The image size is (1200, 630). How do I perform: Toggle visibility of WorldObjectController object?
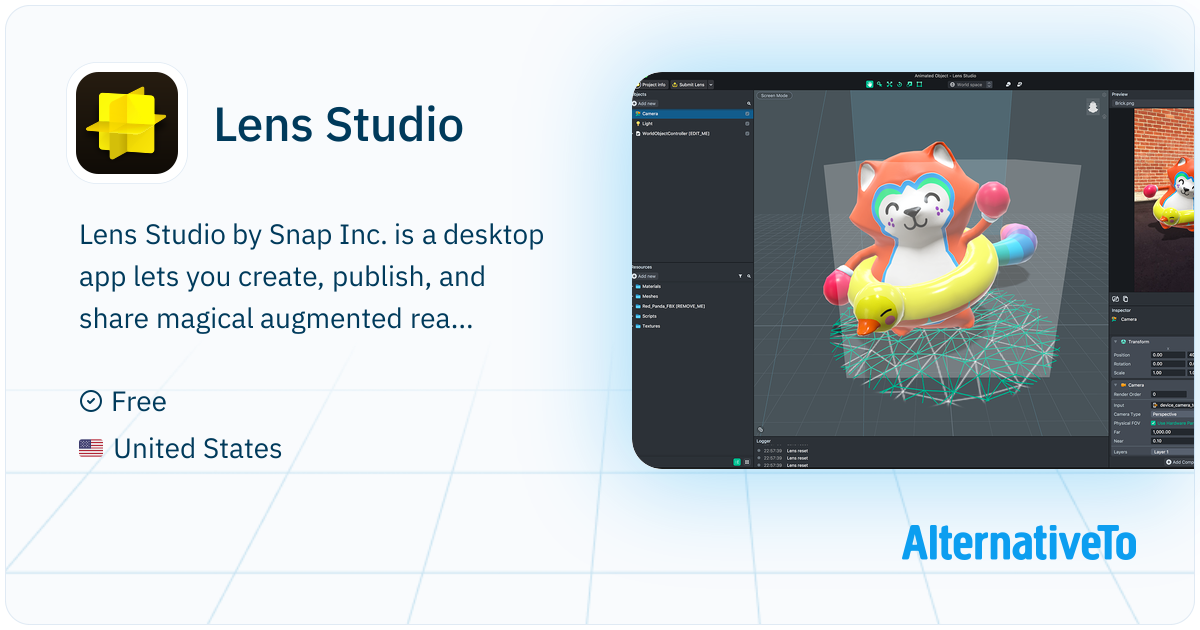pyautogui.click(x=747, y=133)
